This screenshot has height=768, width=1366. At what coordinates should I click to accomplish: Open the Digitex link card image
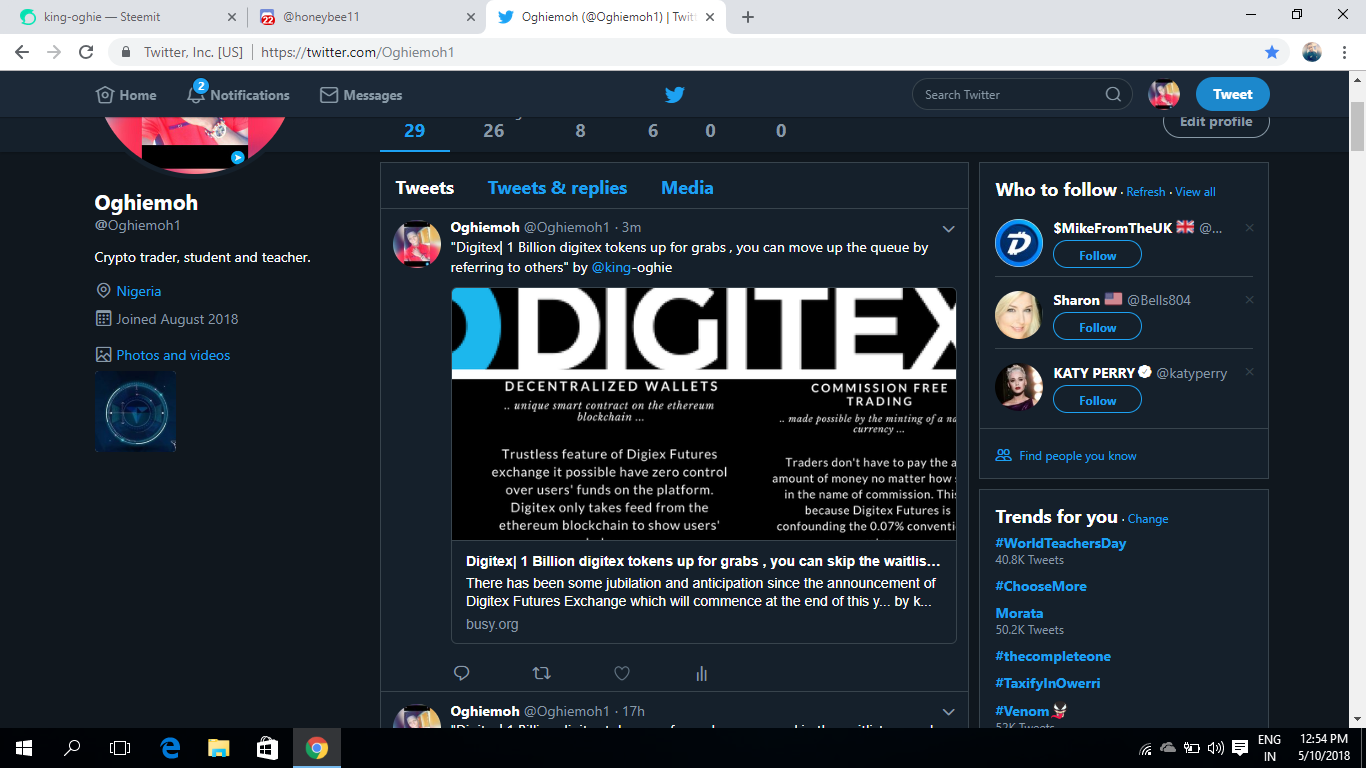click(x=704, y=414)
